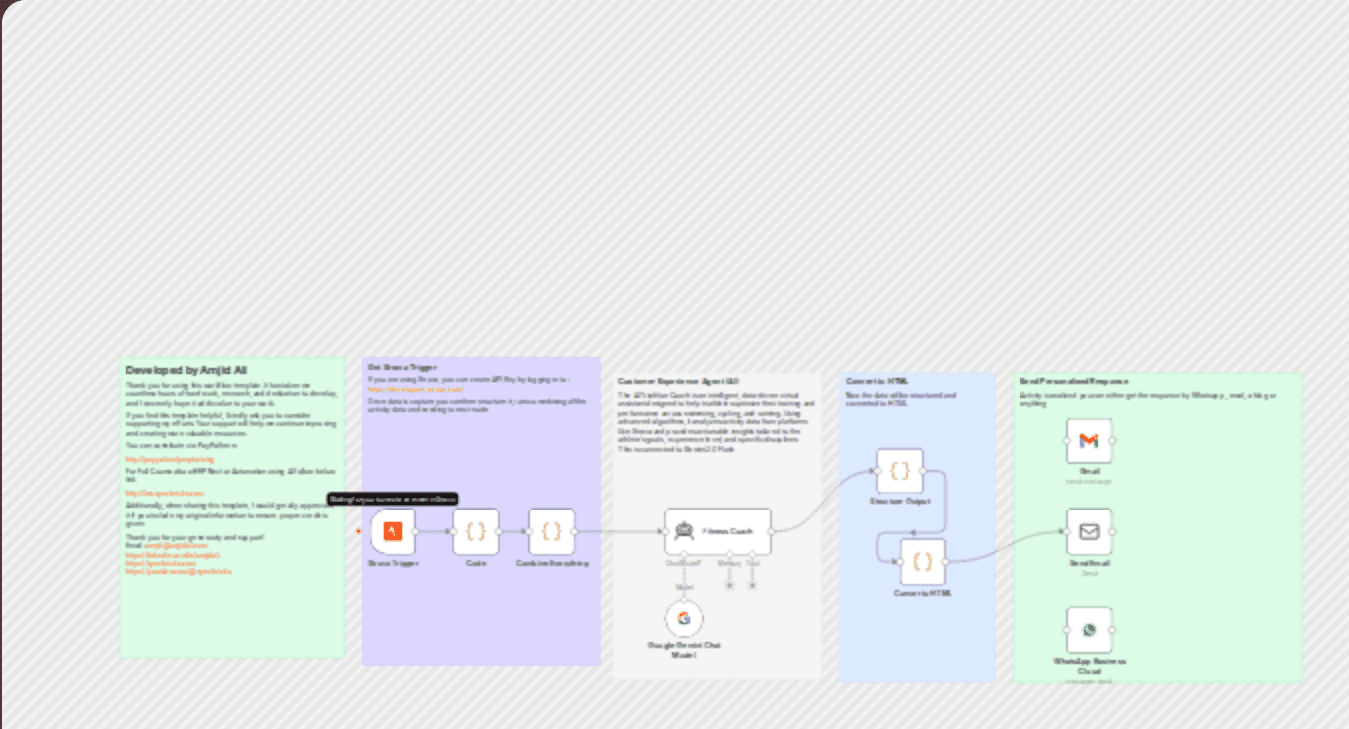The height and width of the screenshot is (729, 1349).
Task: Select the Gmail node
Action: click(x=1089, y=440)
